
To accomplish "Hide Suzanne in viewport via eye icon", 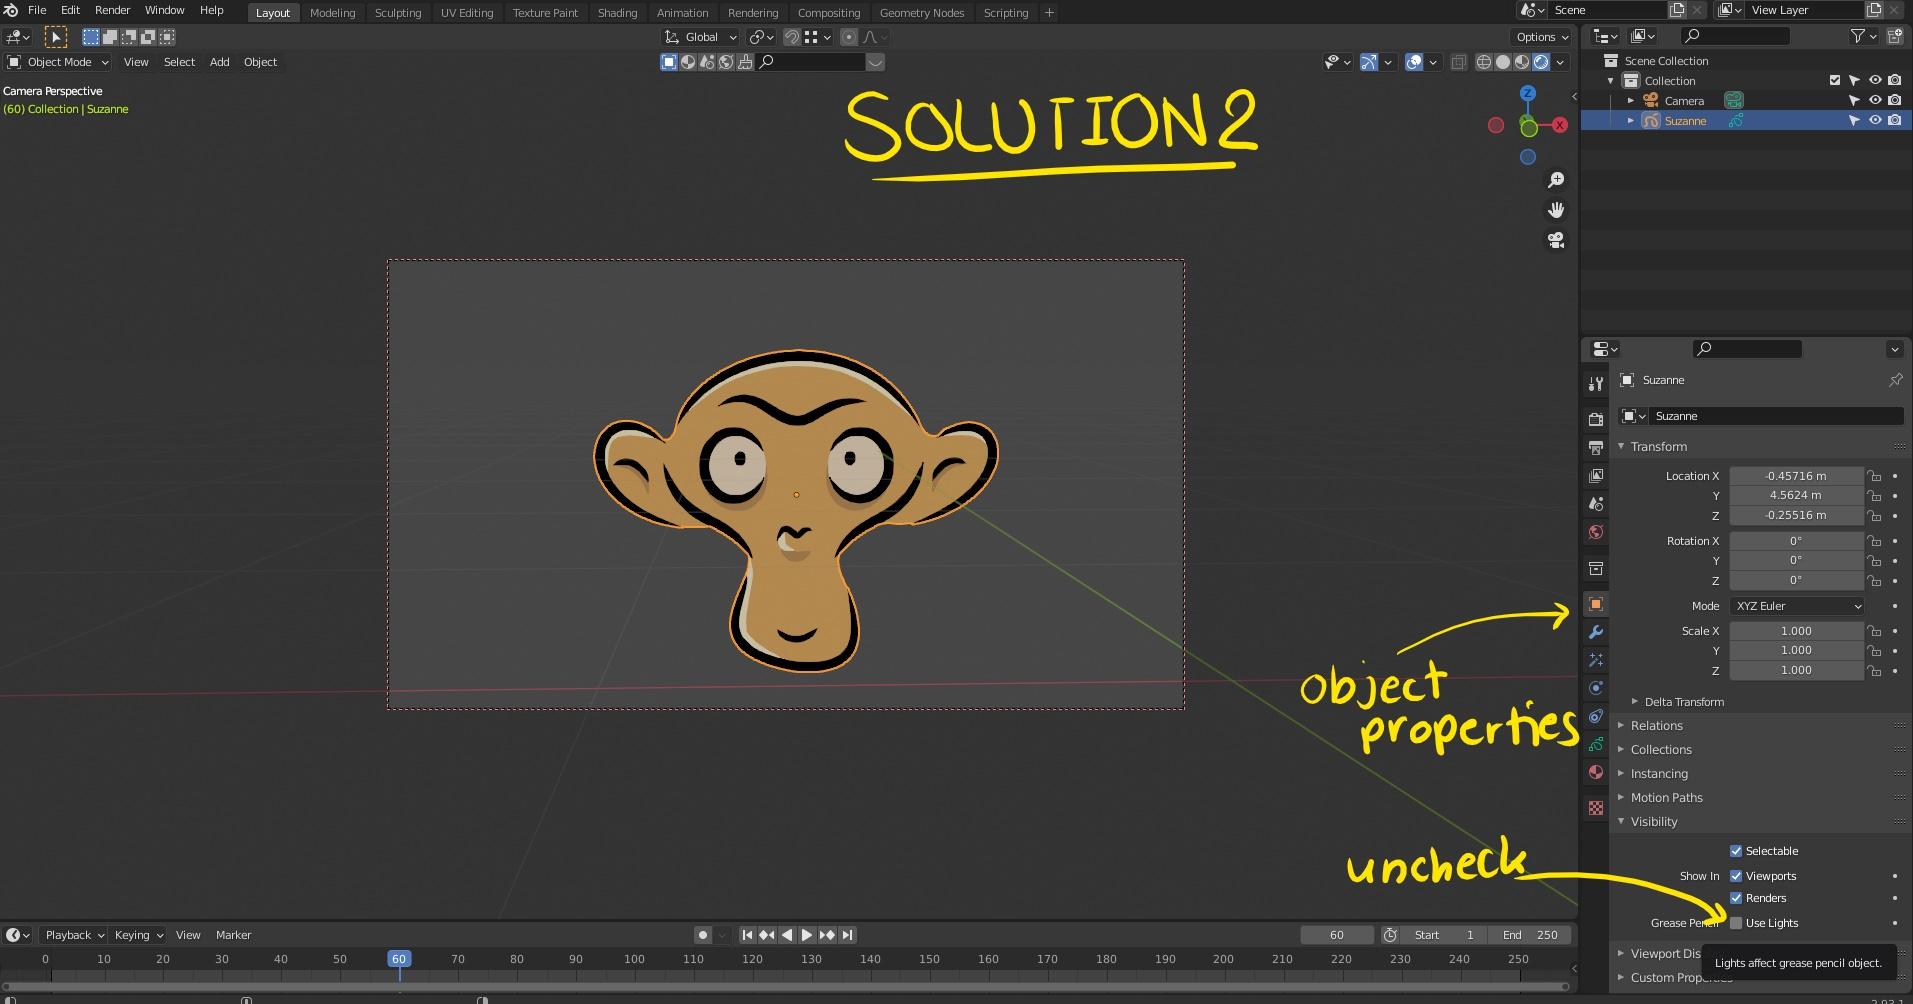I will (1875, 121).
